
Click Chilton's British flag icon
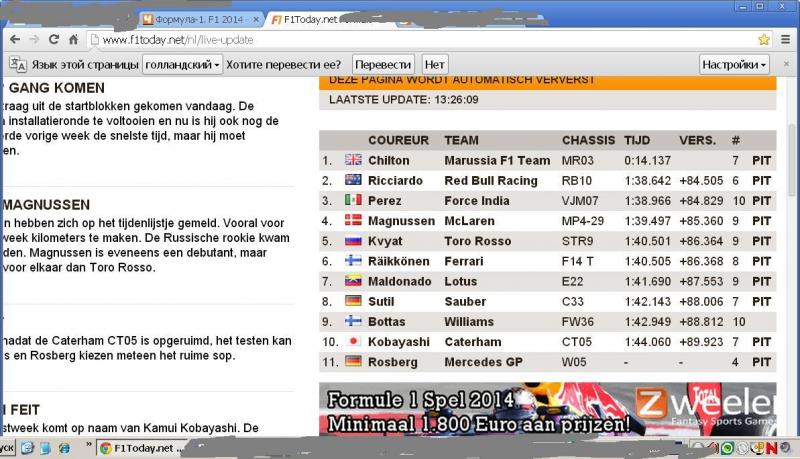point(353,160)
